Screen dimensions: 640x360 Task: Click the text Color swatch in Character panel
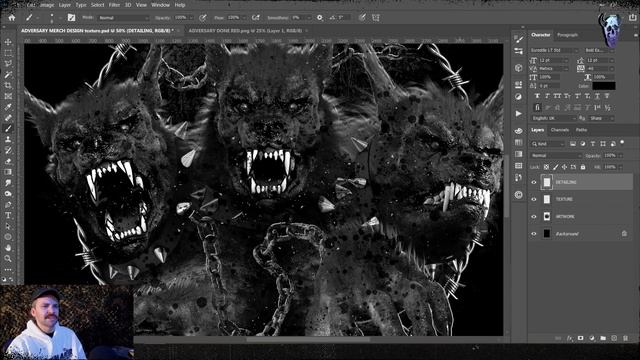pos(604,86)
